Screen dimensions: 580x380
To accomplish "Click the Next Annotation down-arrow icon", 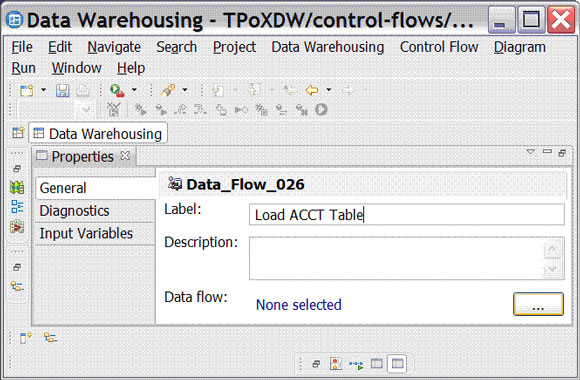I will point(218,90).
